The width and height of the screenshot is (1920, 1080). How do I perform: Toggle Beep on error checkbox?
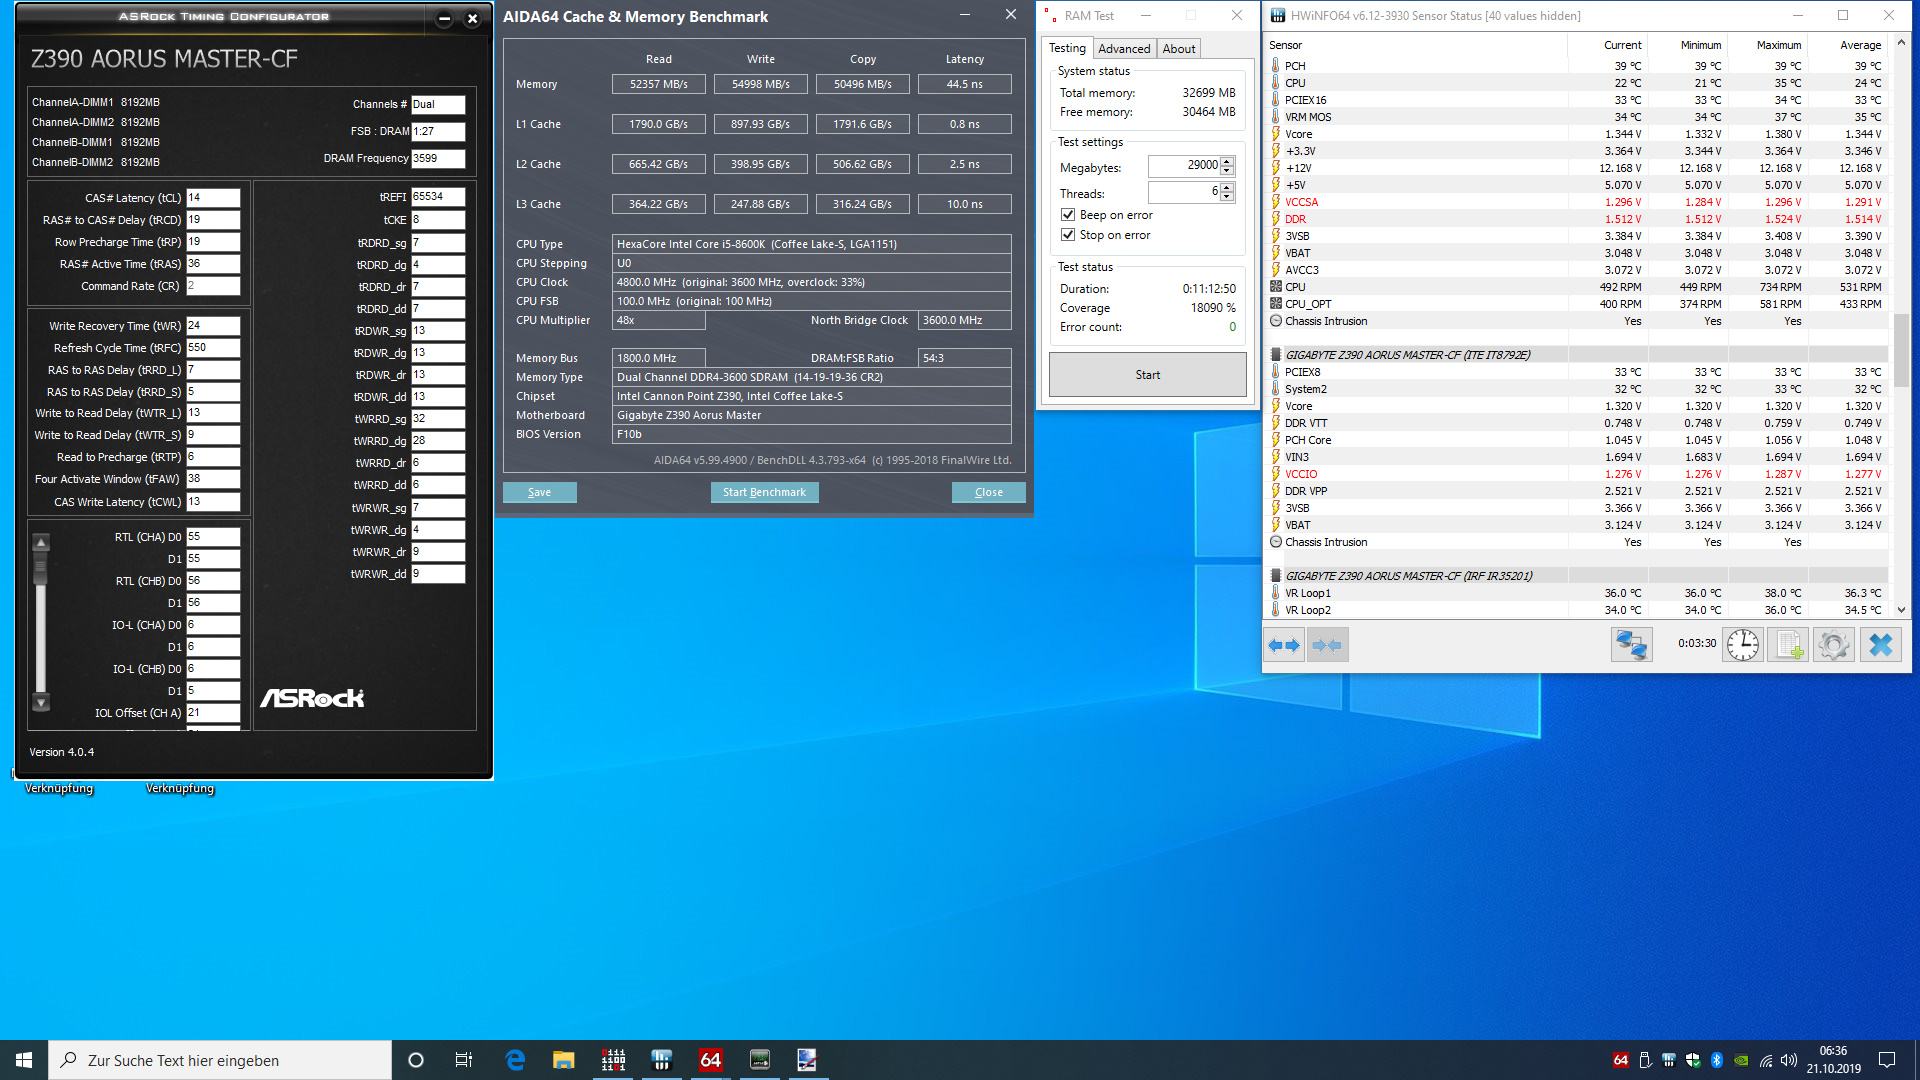click(x=1068, y=215)
